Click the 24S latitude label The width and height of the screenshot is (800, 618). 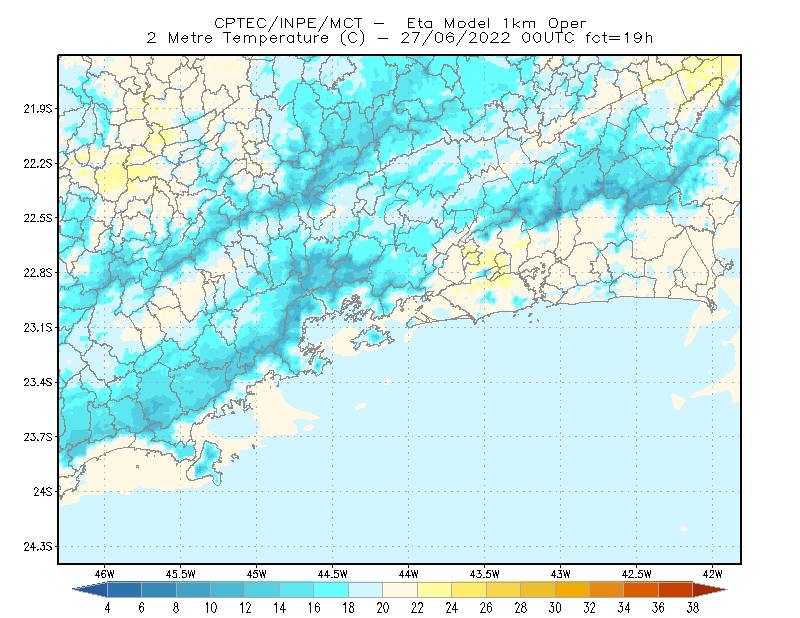[43, 491]
